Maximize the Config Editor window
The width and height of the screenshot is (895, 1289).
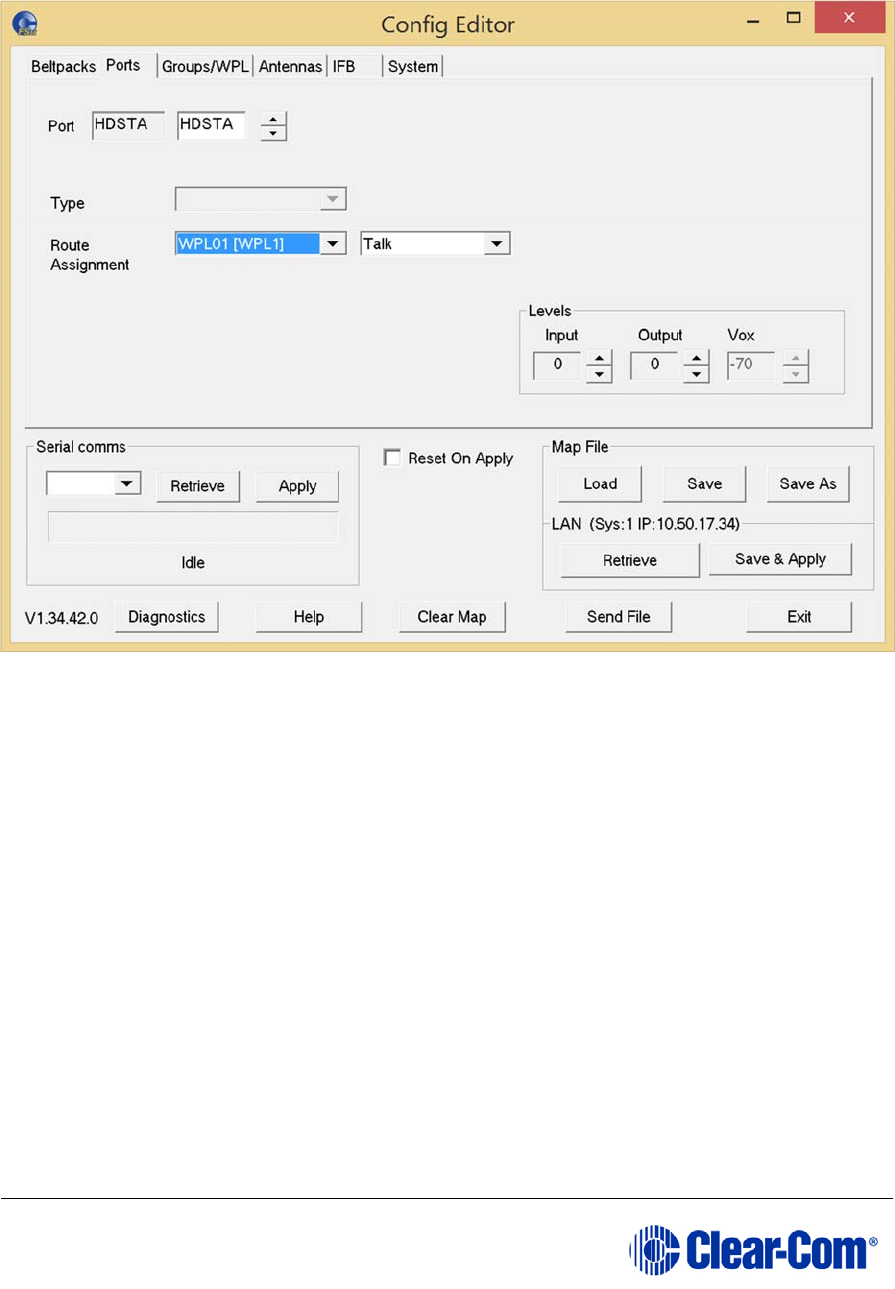(795, 18)
